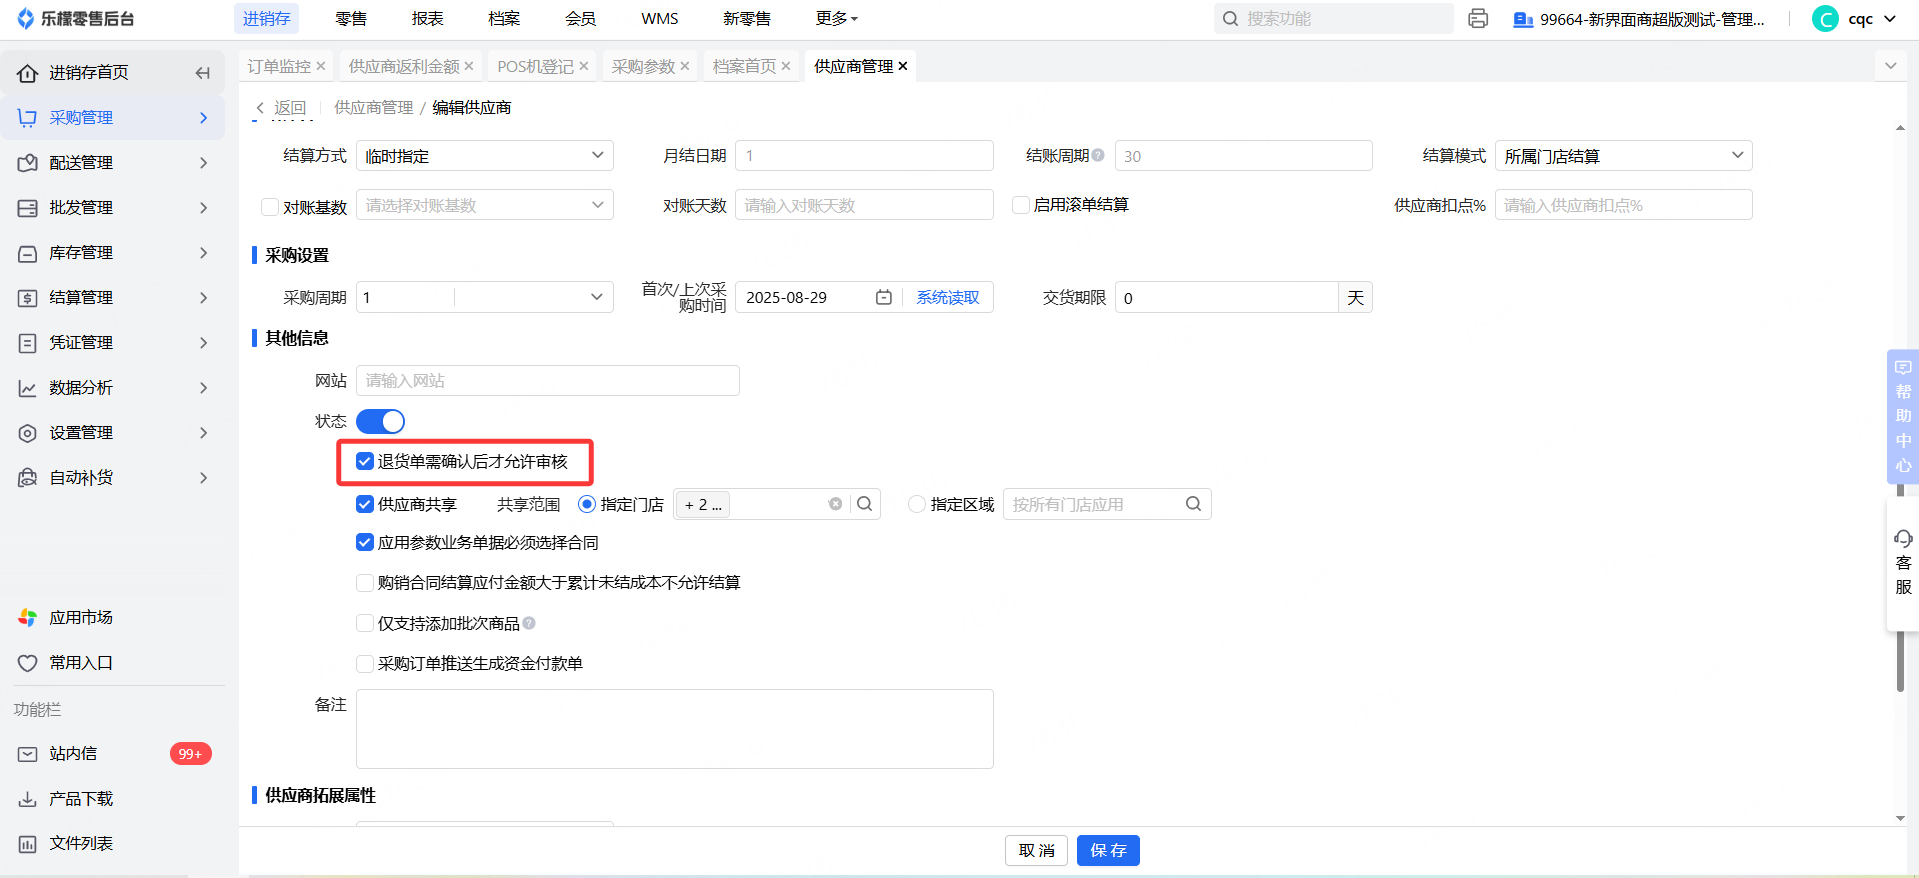Image resolution: width=1919 pixels, height=878 pixels.
Task: Click the search icon for designated stores
Action: [865, 505]
